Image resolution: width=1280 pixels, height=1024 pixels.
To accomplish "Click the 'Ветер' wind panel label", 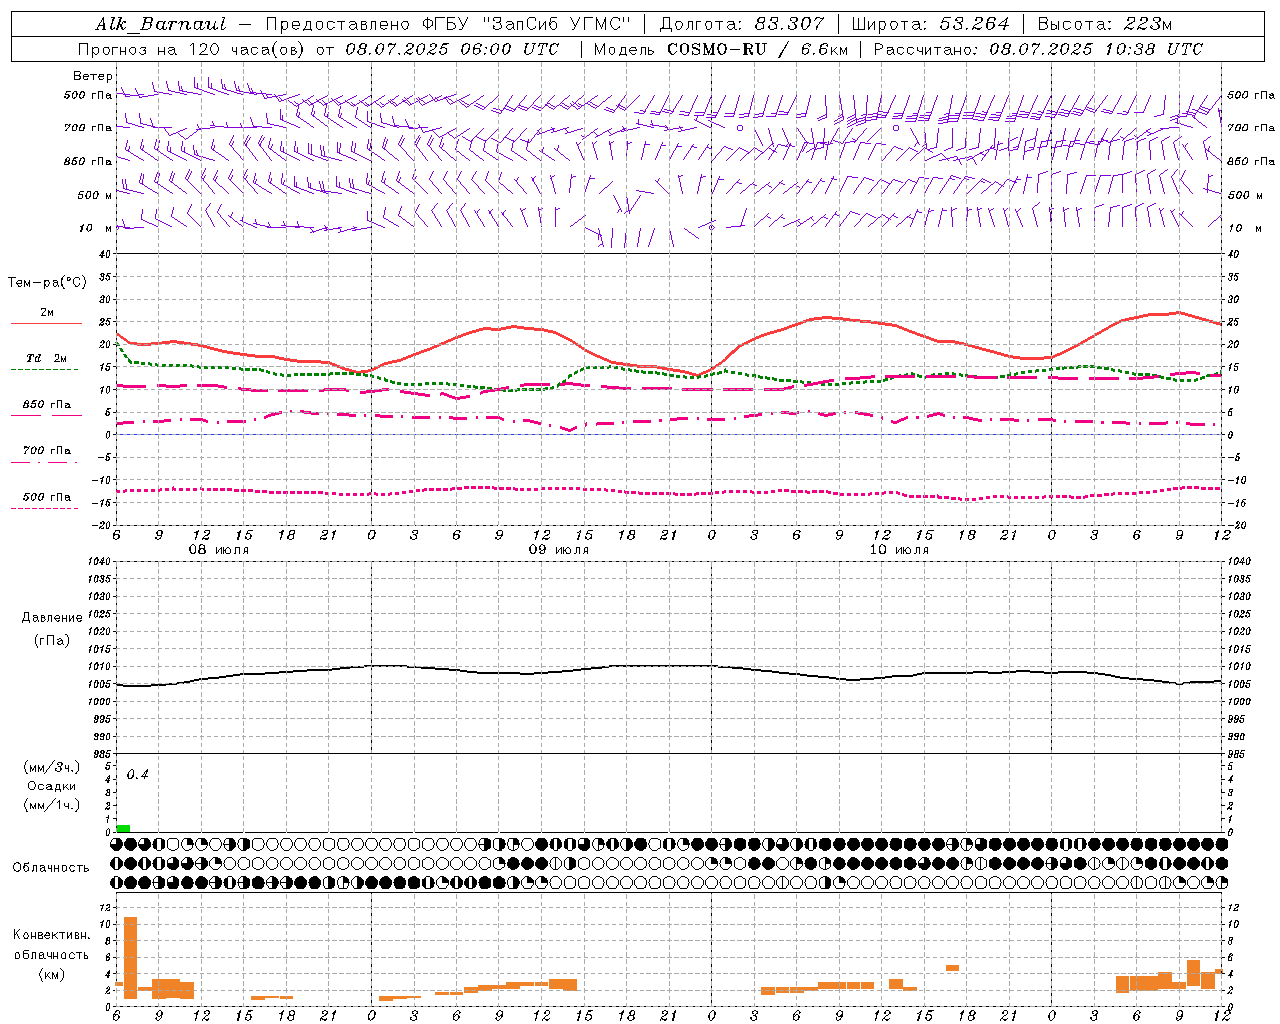I will (92, 76).
